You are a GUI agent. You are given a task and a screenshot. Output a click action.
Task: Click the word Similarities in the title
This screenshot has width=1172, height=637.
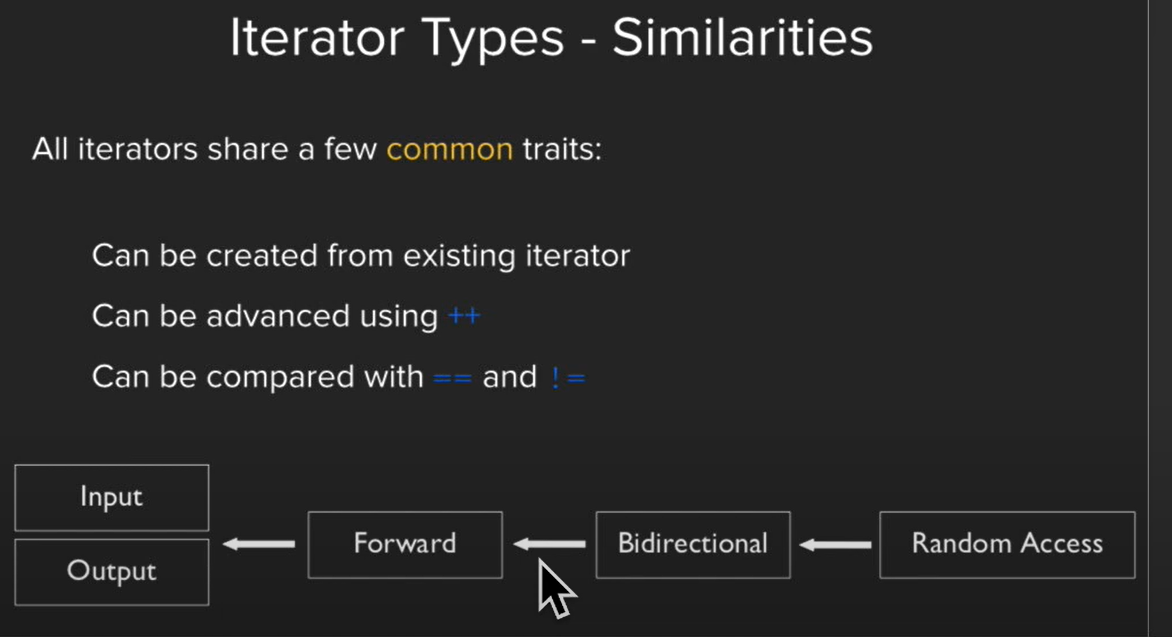click(x=742, y=39)
